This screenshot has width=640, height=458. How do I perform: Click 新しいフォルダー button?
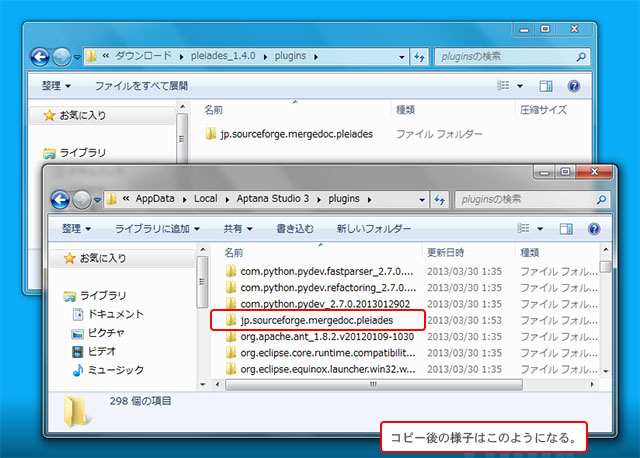coord(374,229)
